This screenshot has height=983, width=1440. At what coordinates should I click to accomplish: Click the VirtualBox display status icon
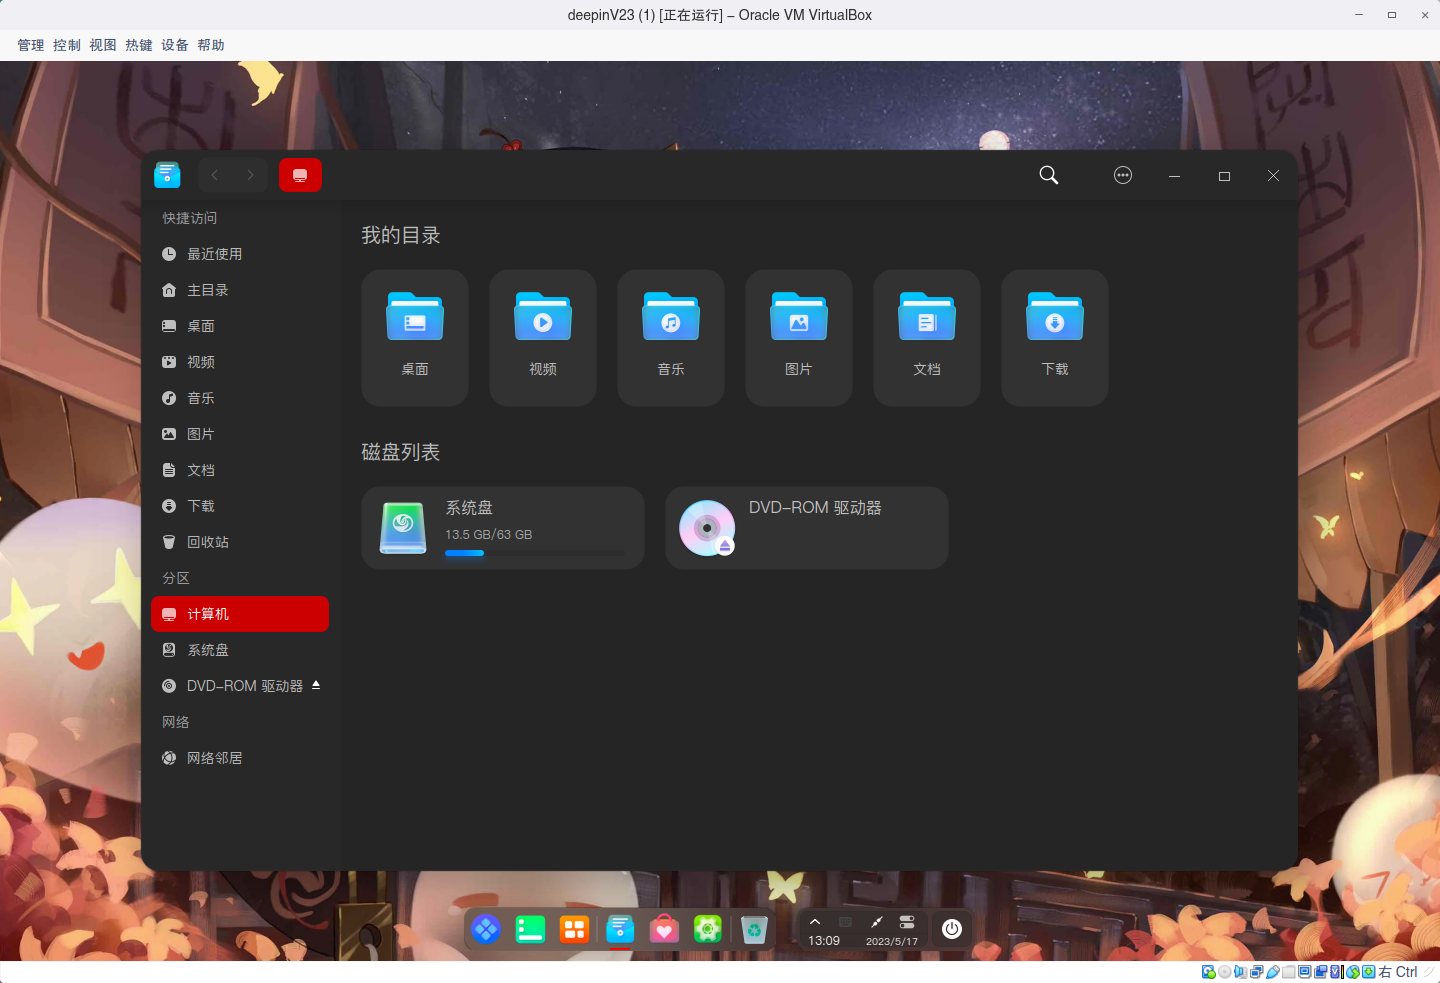pos(1305,972)
